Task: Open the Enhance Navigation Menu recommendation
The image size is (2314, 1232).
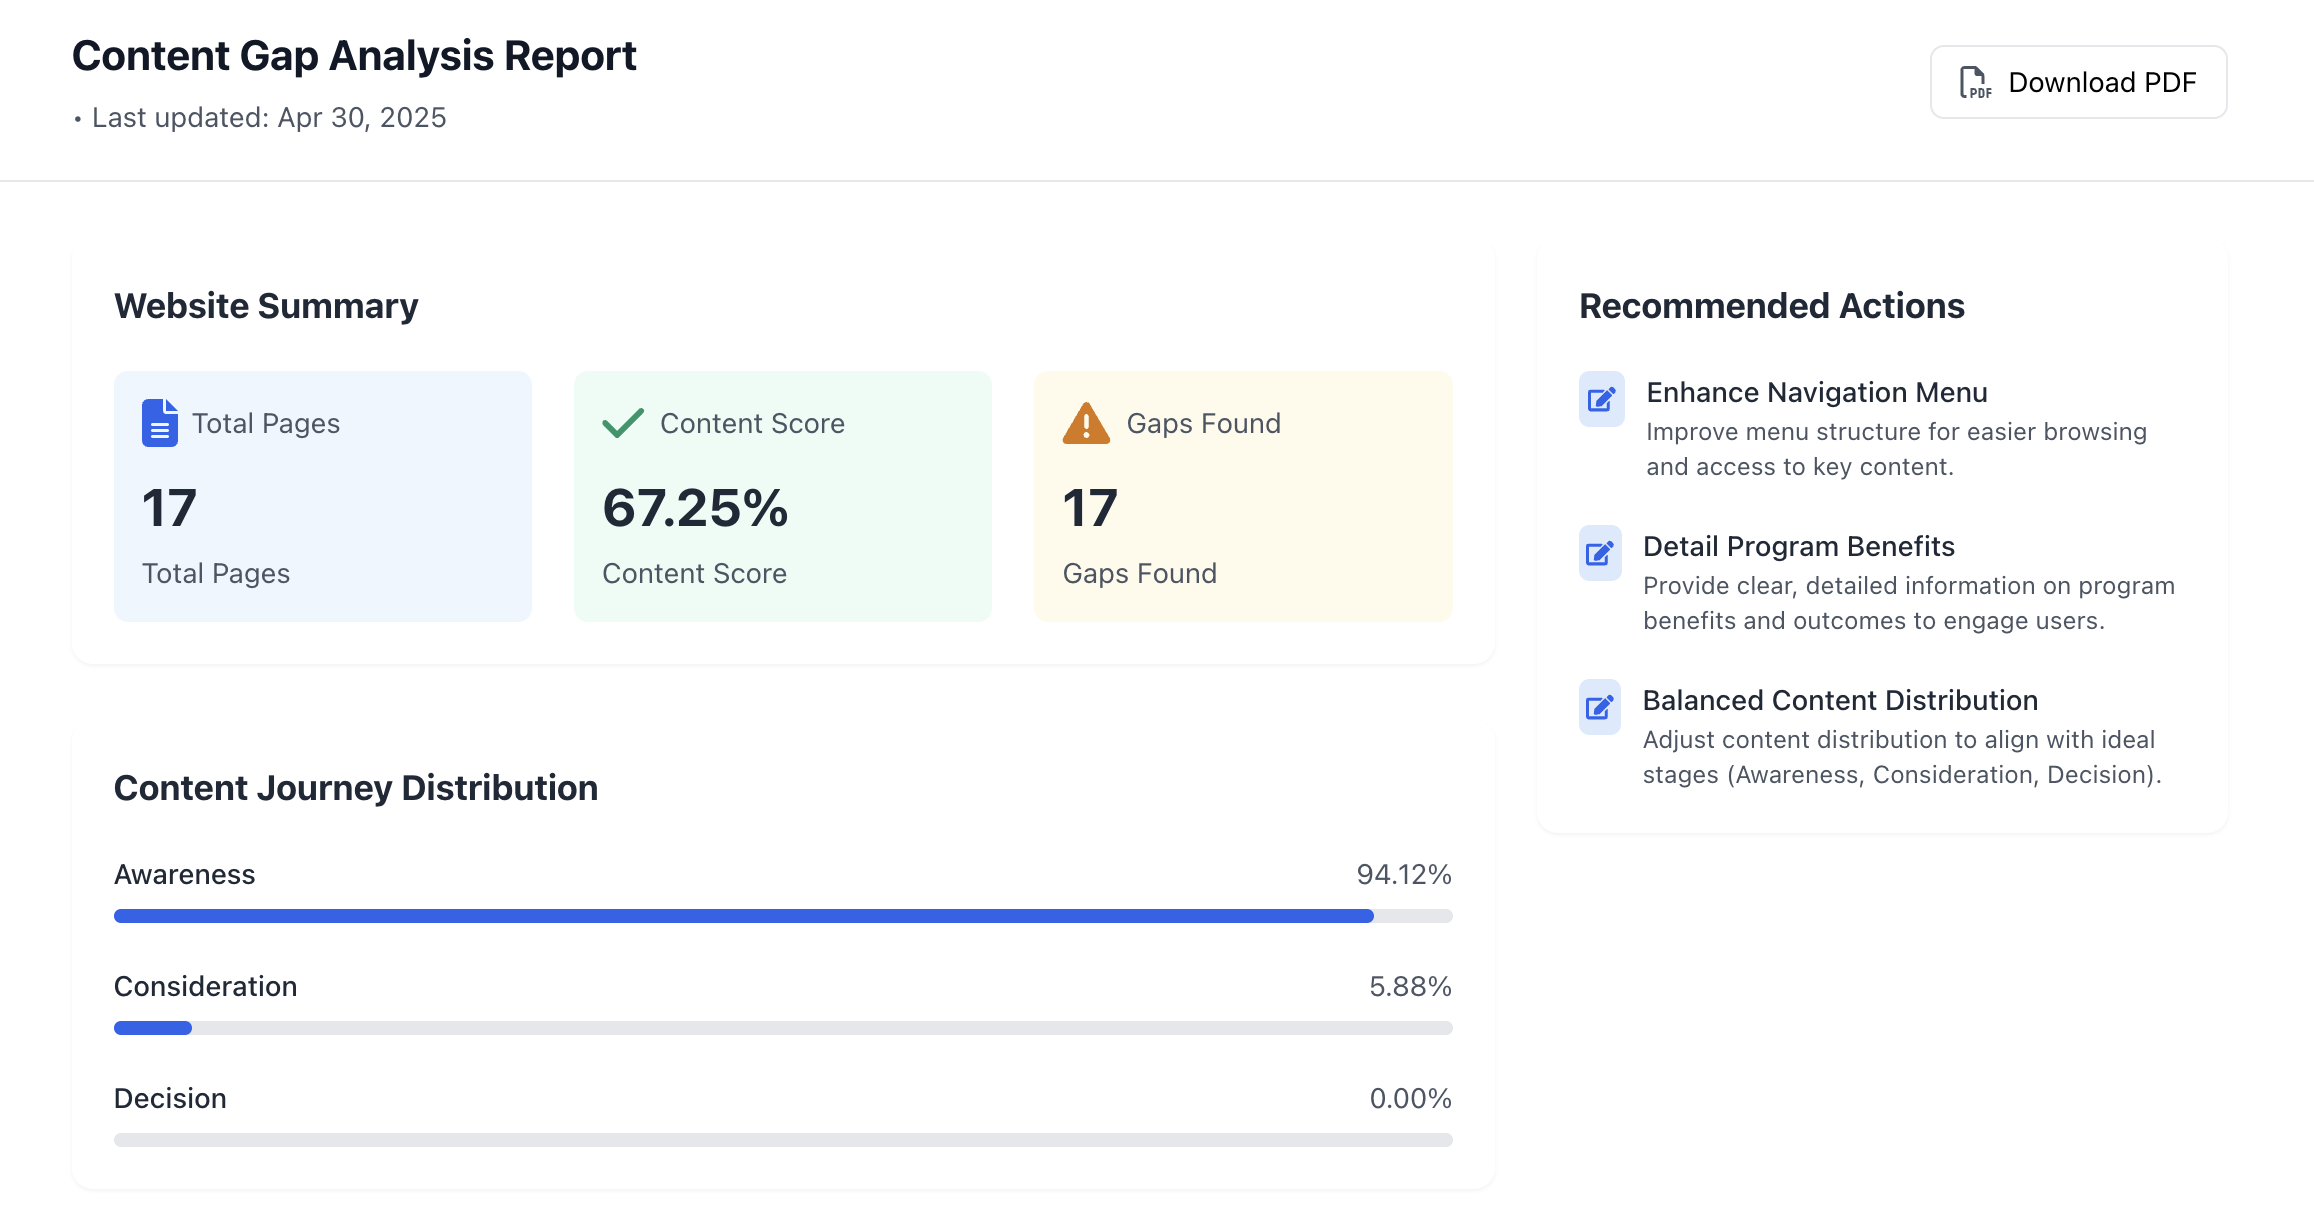Action: pos(1817,392)
